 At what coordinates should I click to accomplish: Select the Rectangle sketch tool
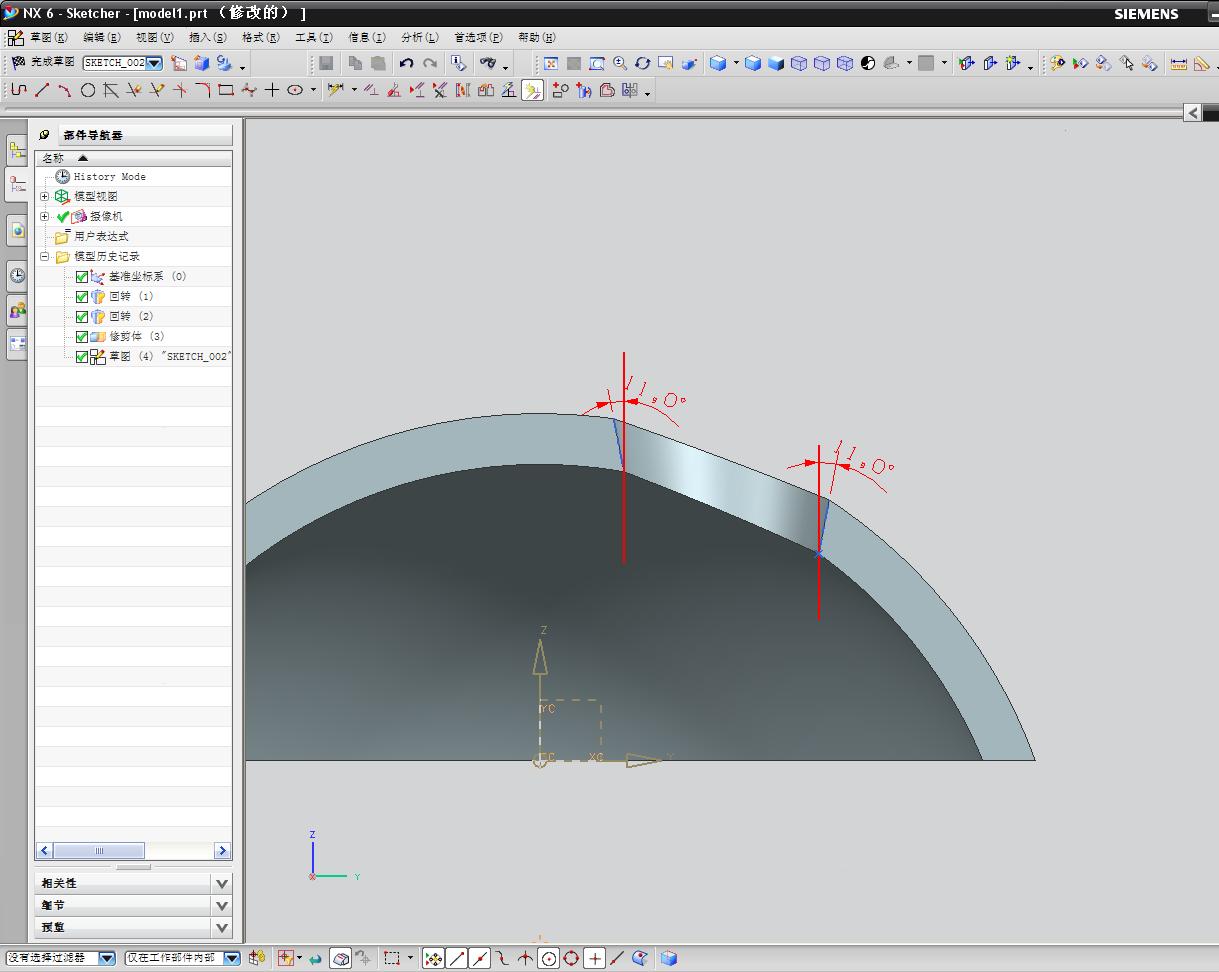[226, 90]
